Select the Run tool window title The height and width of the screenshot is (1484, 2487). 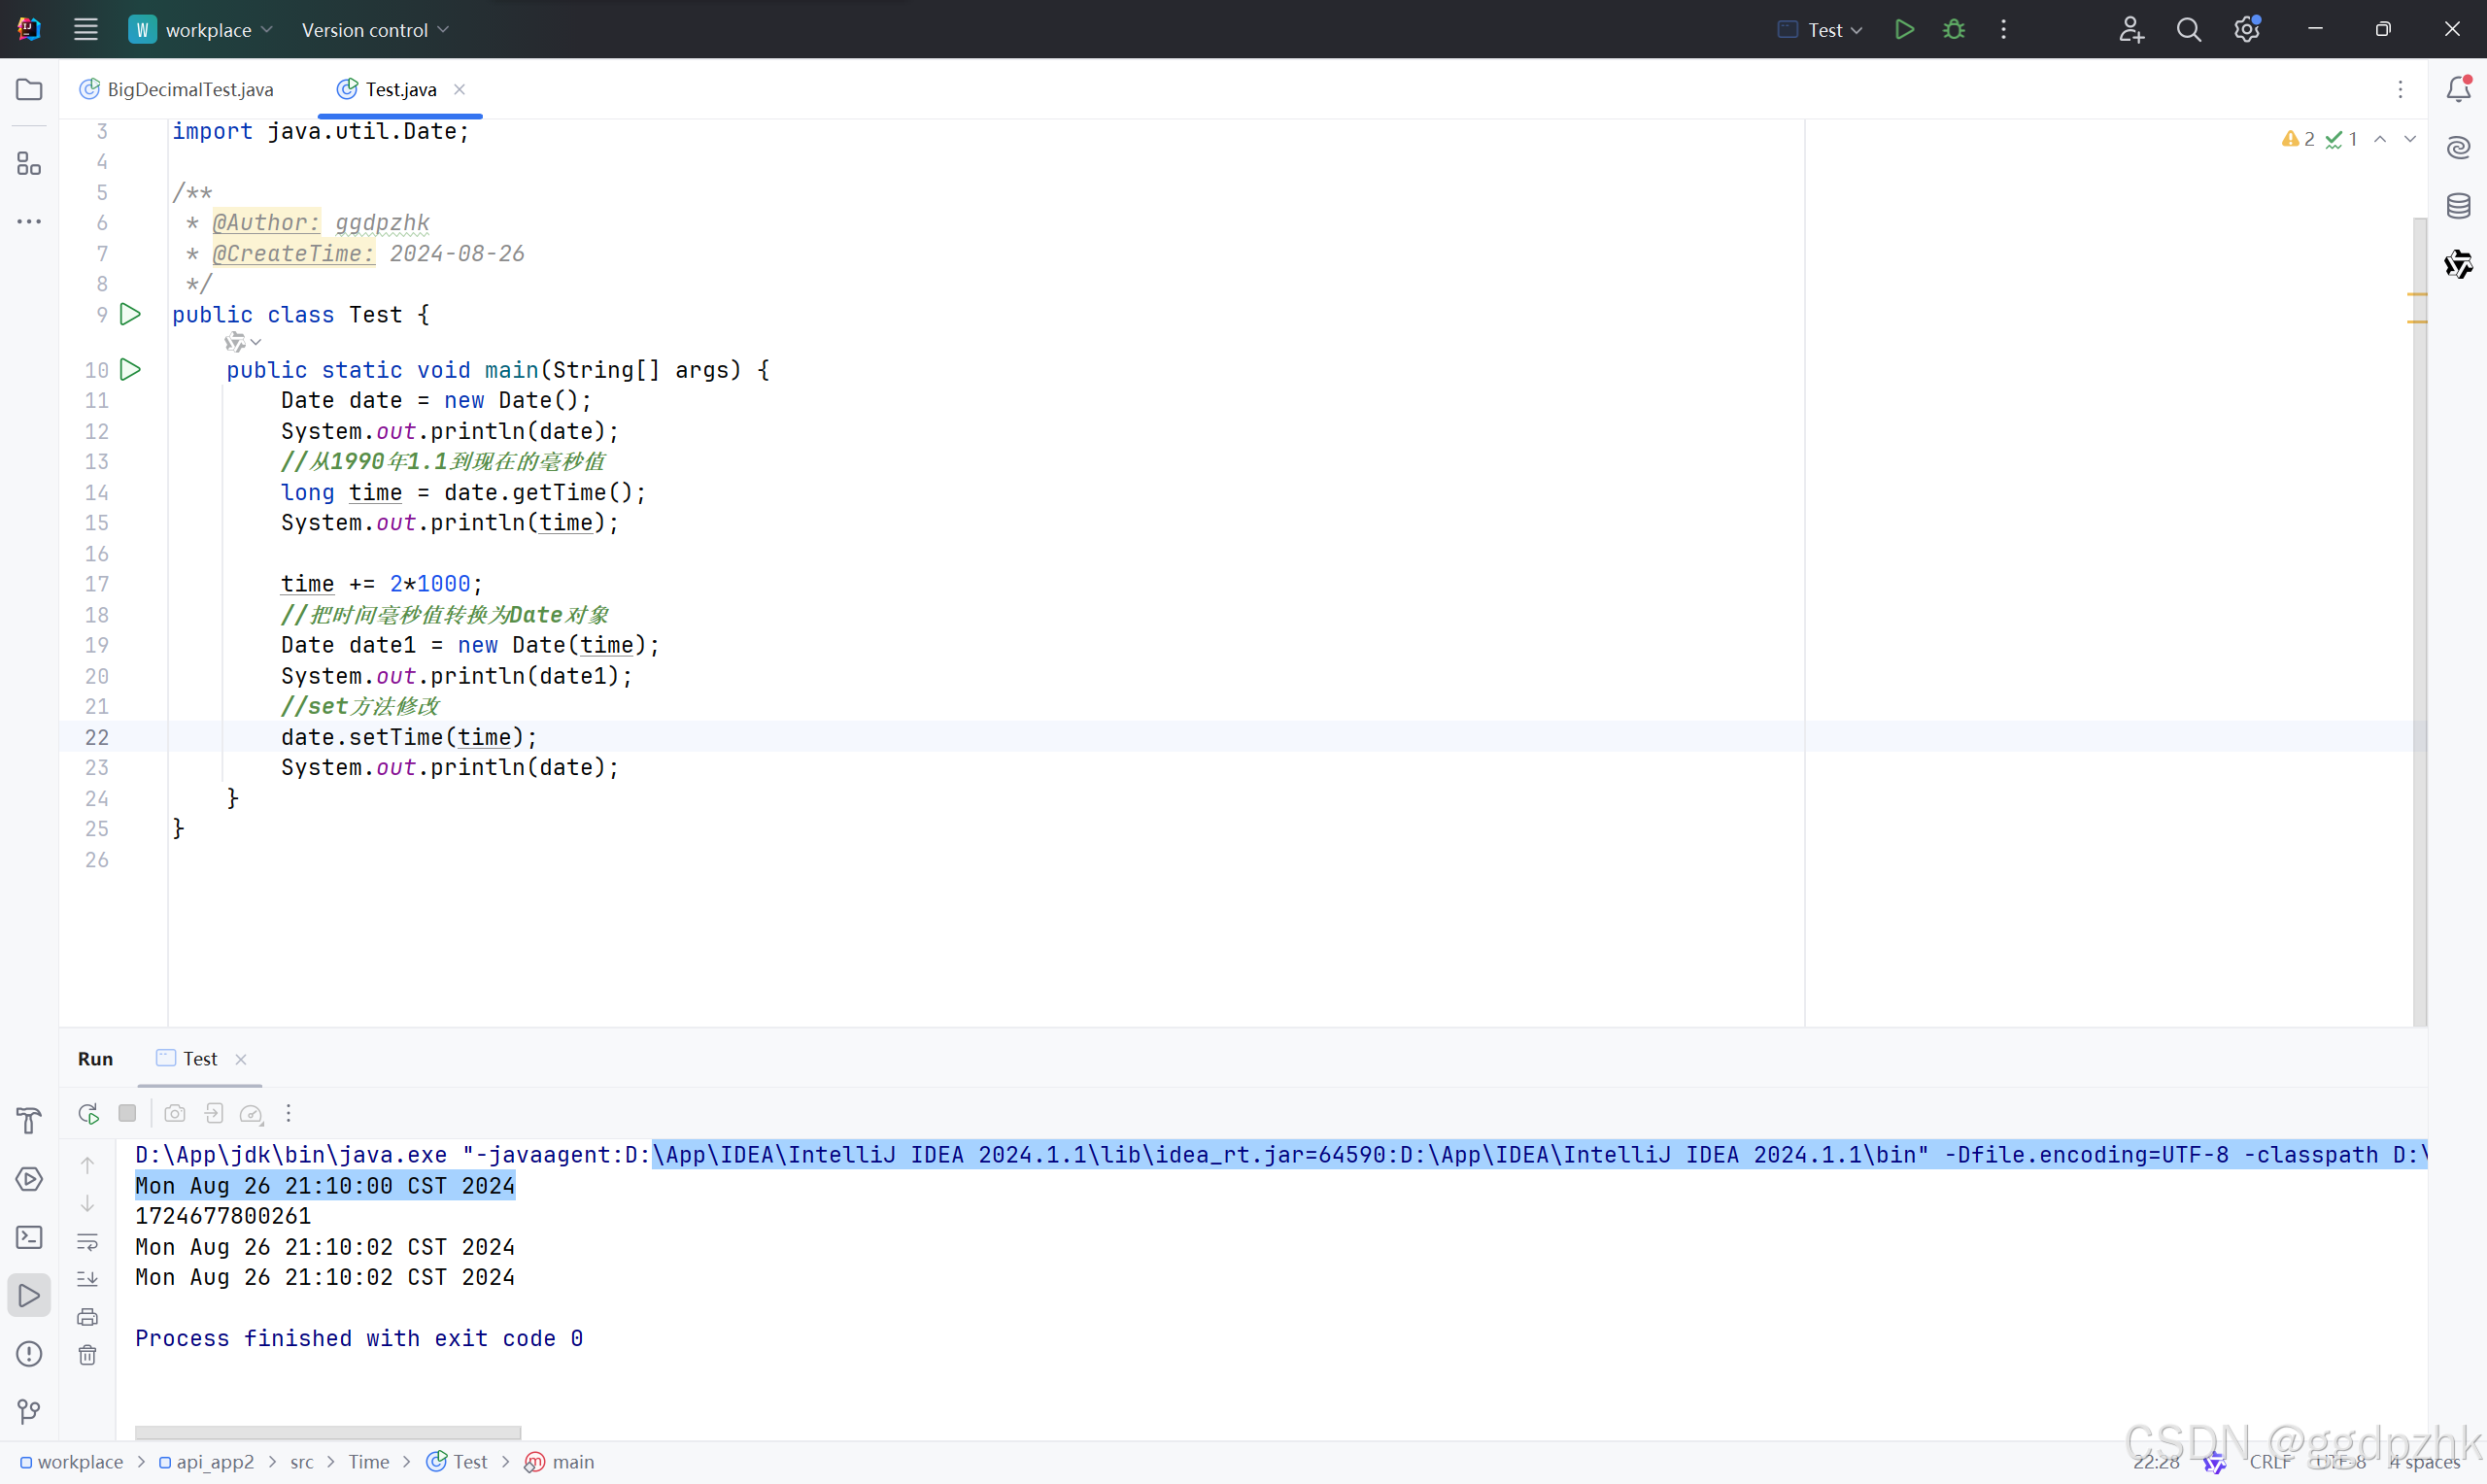pyautogui.click(x=95, y=1059)
